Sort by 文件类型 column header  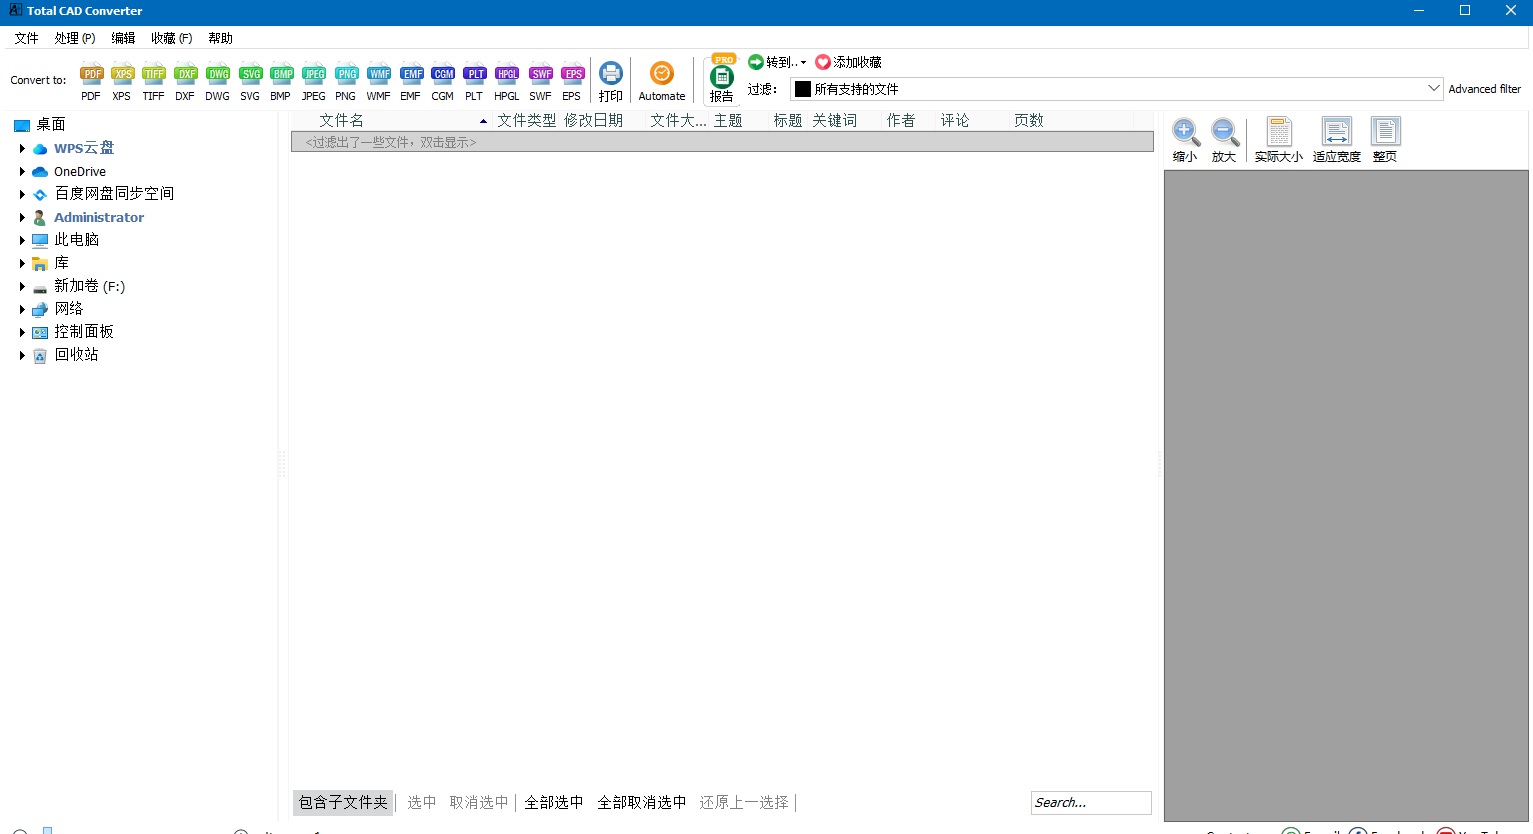[527, 120]
